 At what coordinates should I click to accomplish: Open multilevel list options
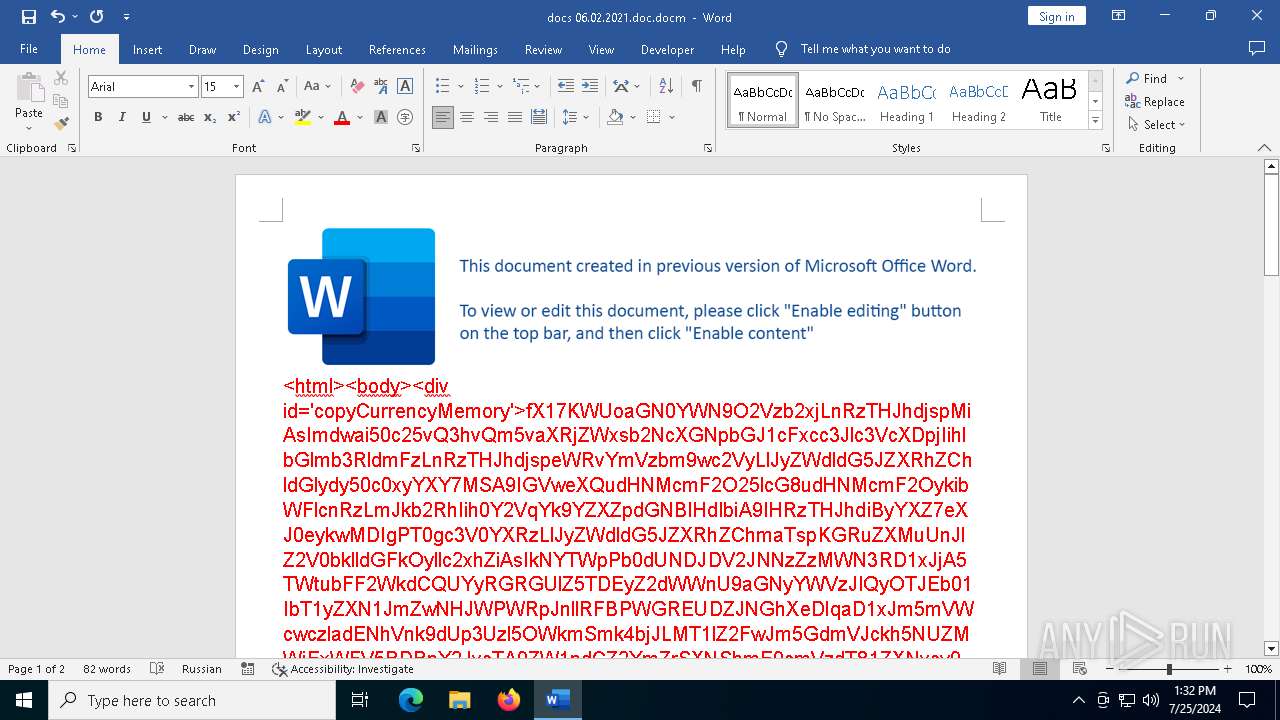(x=521, y=87)
